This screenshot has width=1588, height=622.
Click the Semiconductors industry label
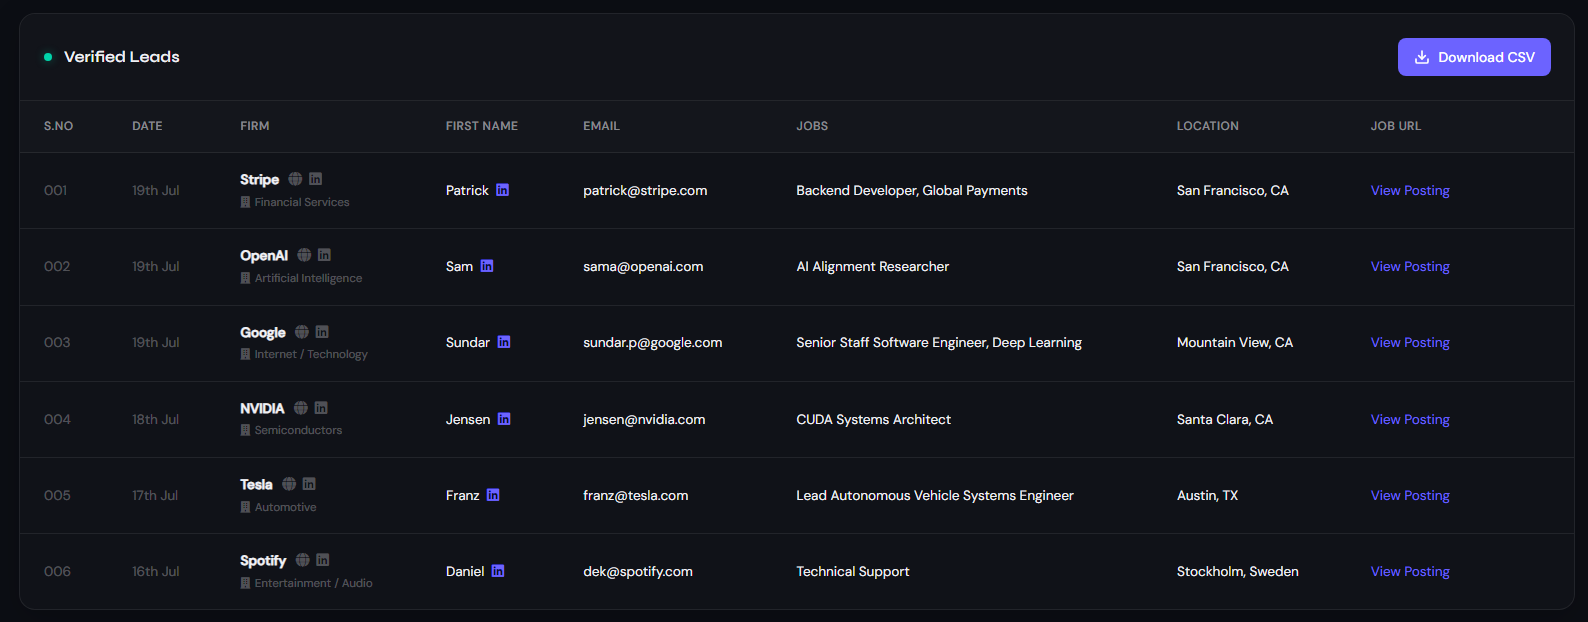pyautogui.click(x=298, y=430)
